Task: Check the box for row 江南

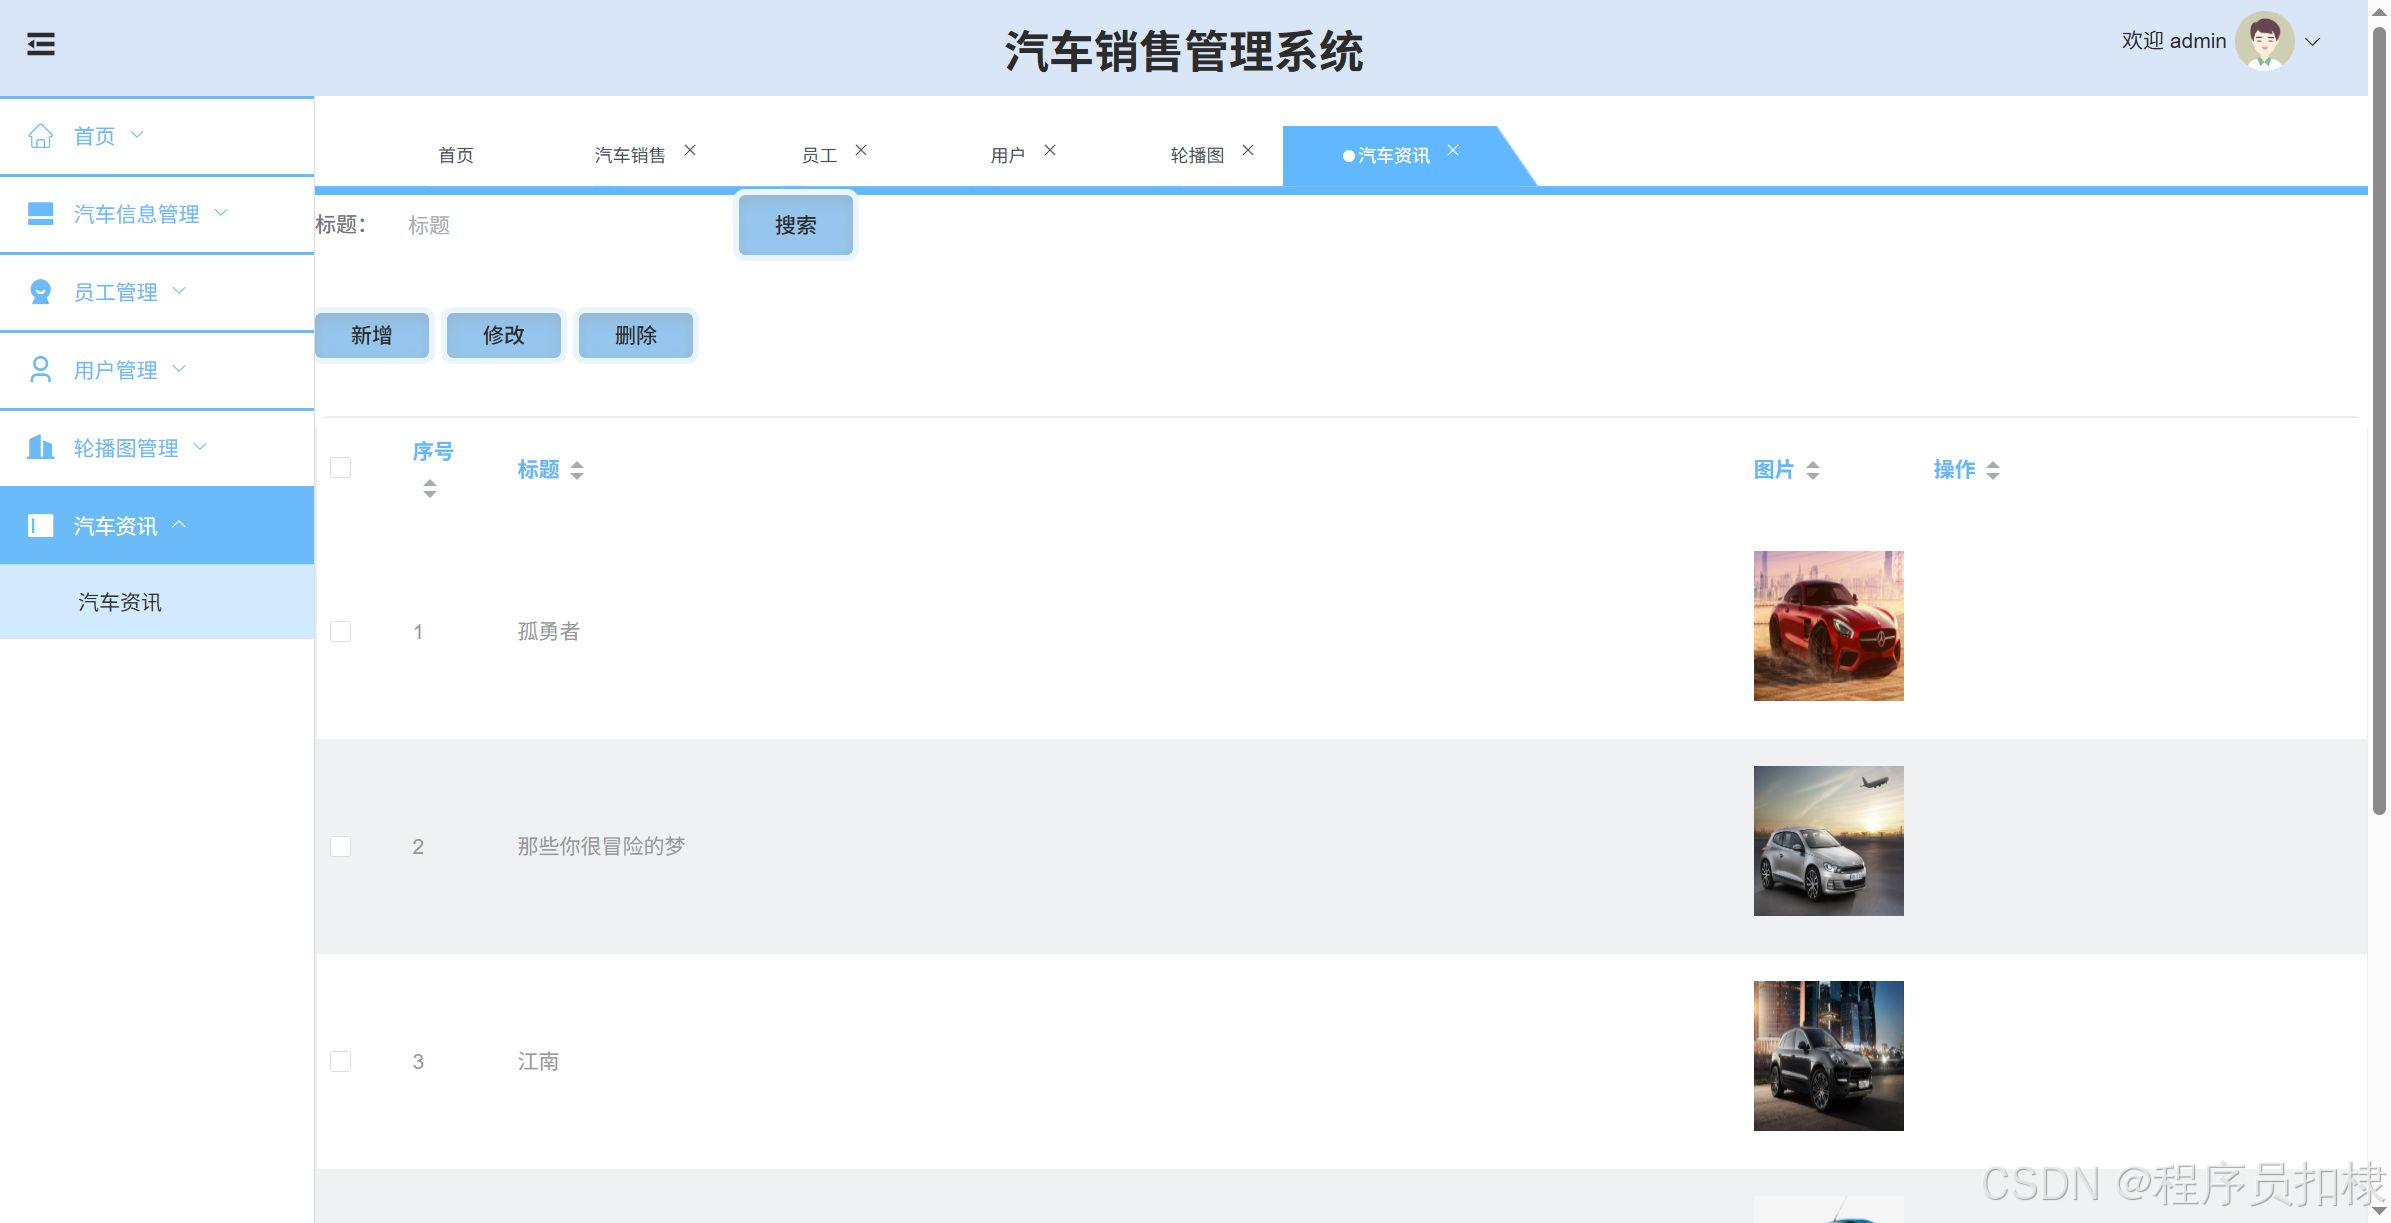Action: pyautogui.click(x=341, y=1062)
